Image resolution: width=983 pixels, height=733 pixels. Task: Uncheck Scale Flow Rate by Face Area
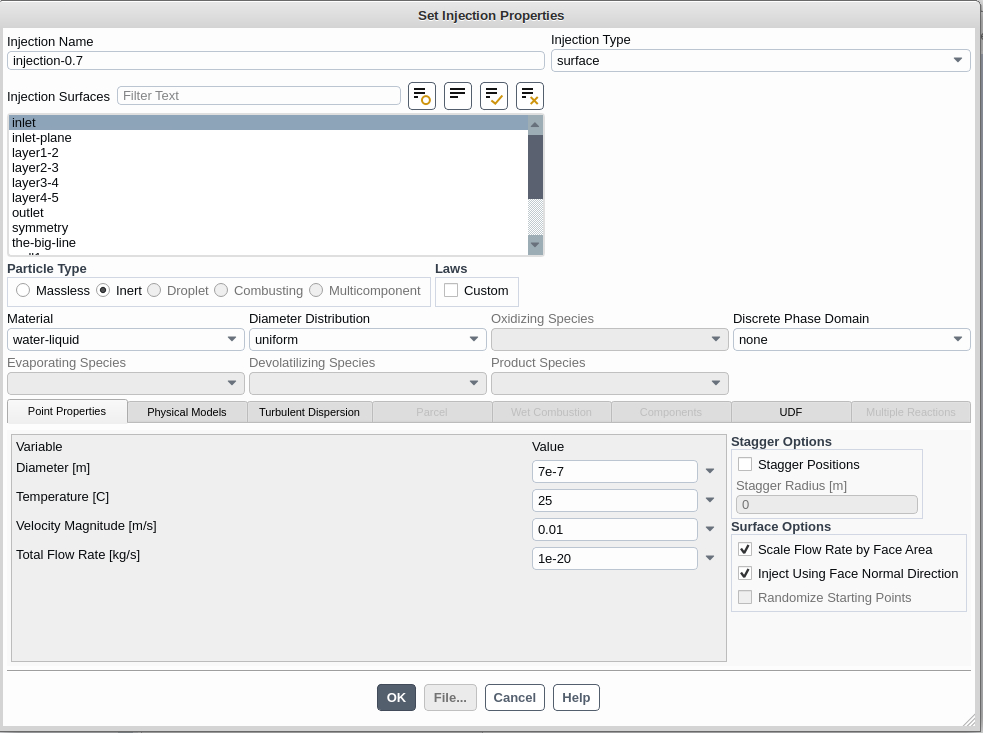745,549
